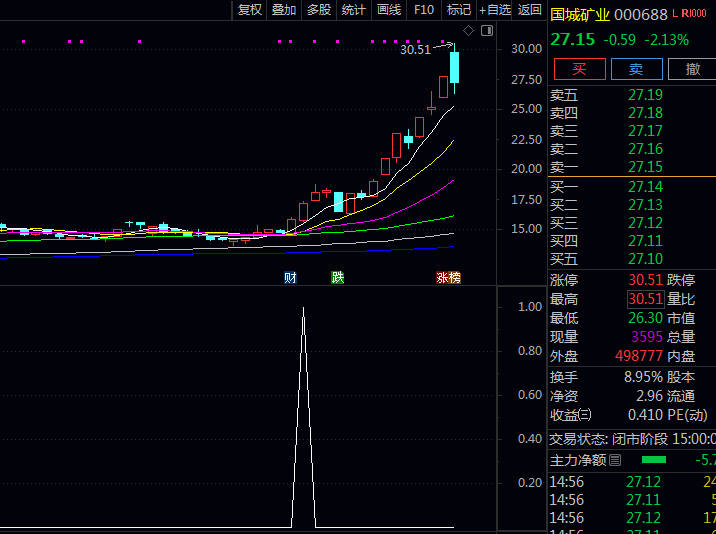The height and width of the screenshot is (534, 716).
Task: Click the 撤 cancel order button
Action: 692,69
